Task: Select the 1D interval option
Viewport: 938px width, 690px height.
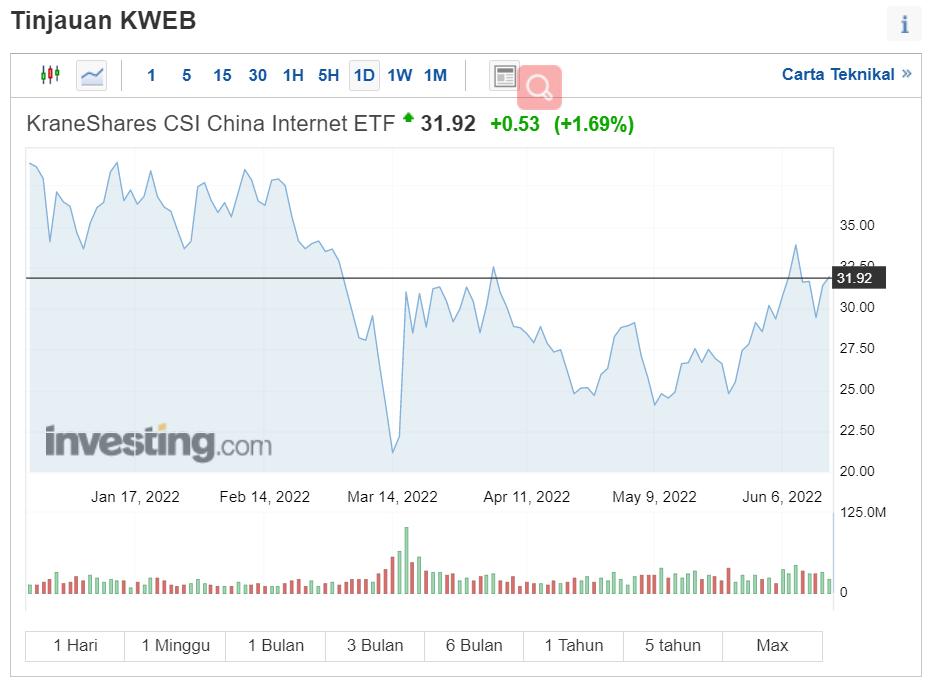Action: (364, 75)
